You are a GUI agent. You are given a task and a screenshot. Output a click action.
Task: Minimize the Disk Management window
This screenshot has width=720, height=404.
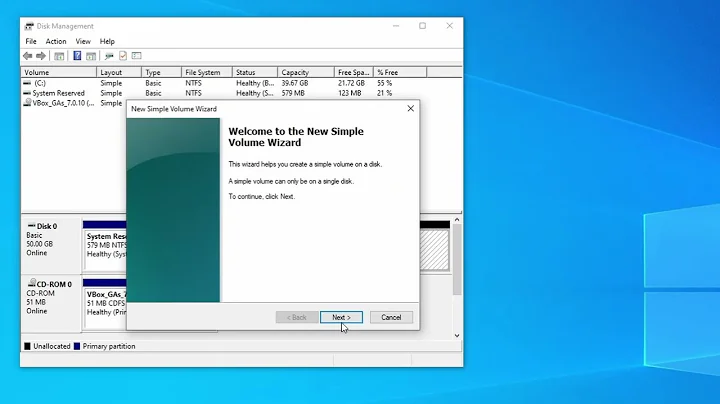pyautogui.click(x=396, y=26)
